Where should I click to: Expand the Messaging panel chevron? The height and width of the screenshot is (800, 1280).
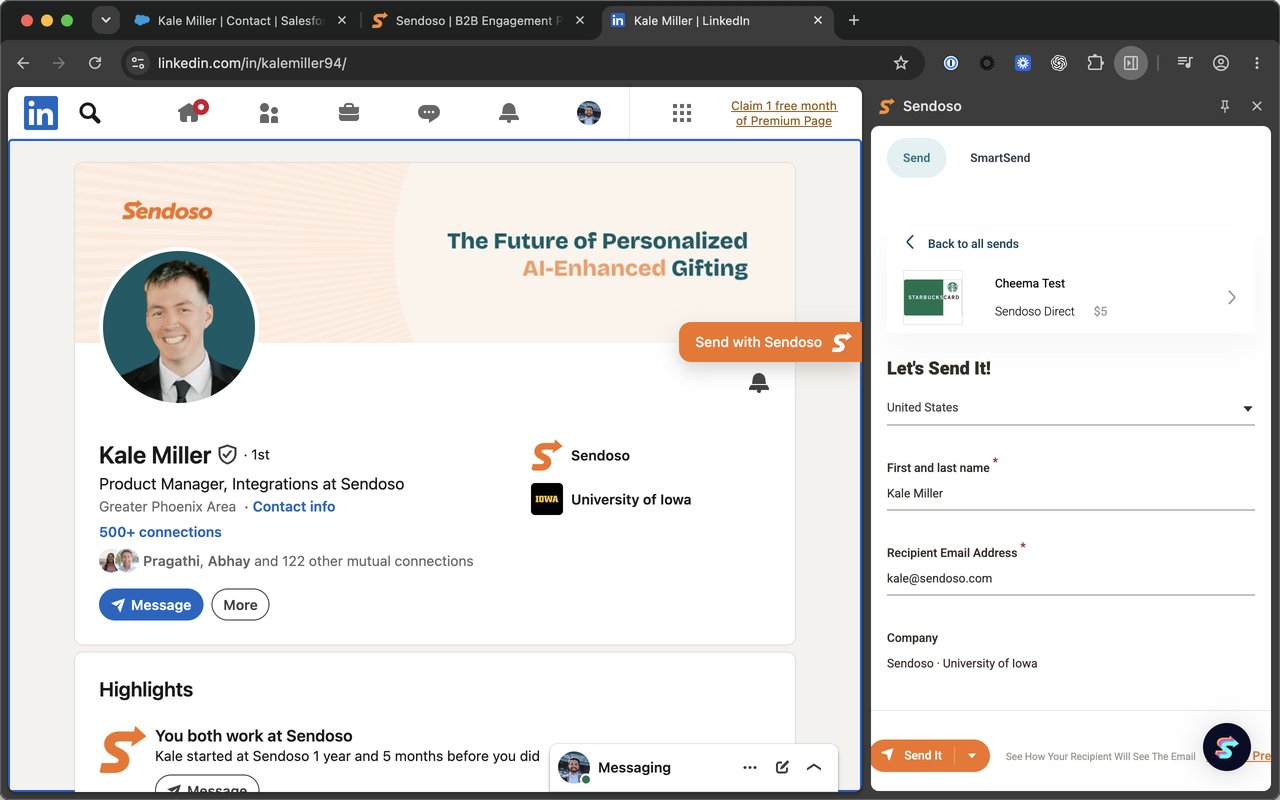[814, 767]
